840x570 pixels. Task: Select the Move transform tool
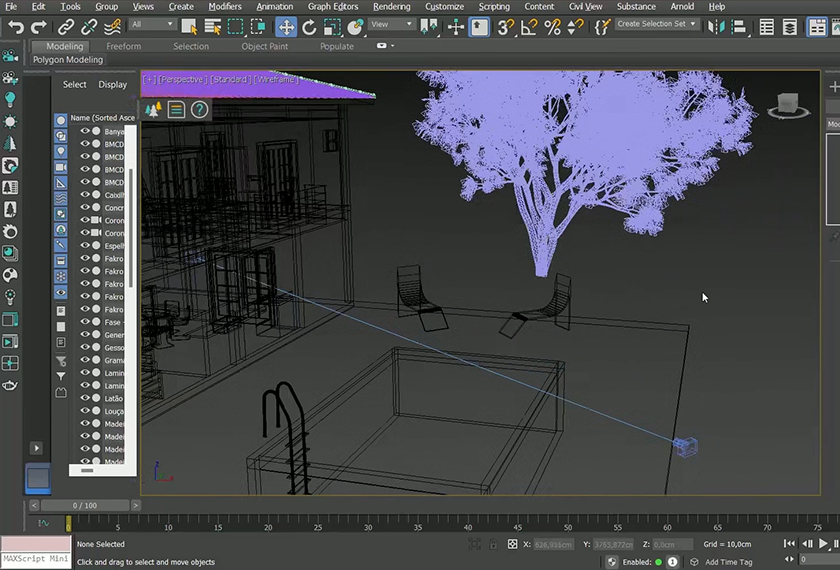point(286,26)
